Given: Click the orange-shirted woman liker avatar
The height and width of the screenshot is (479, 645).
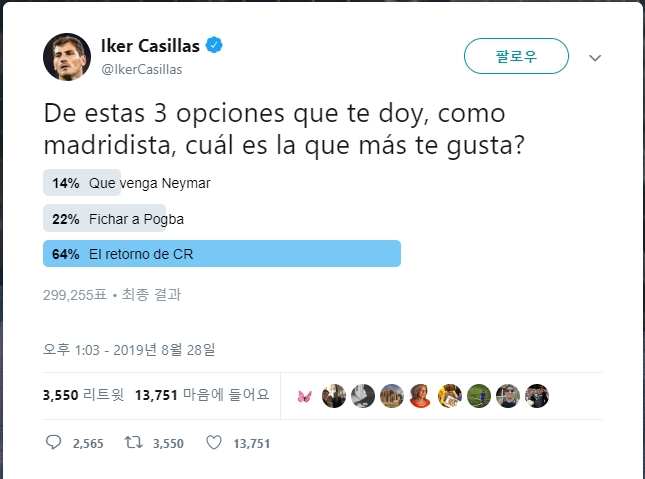Looking at the screenshot, I should point(420,396).
